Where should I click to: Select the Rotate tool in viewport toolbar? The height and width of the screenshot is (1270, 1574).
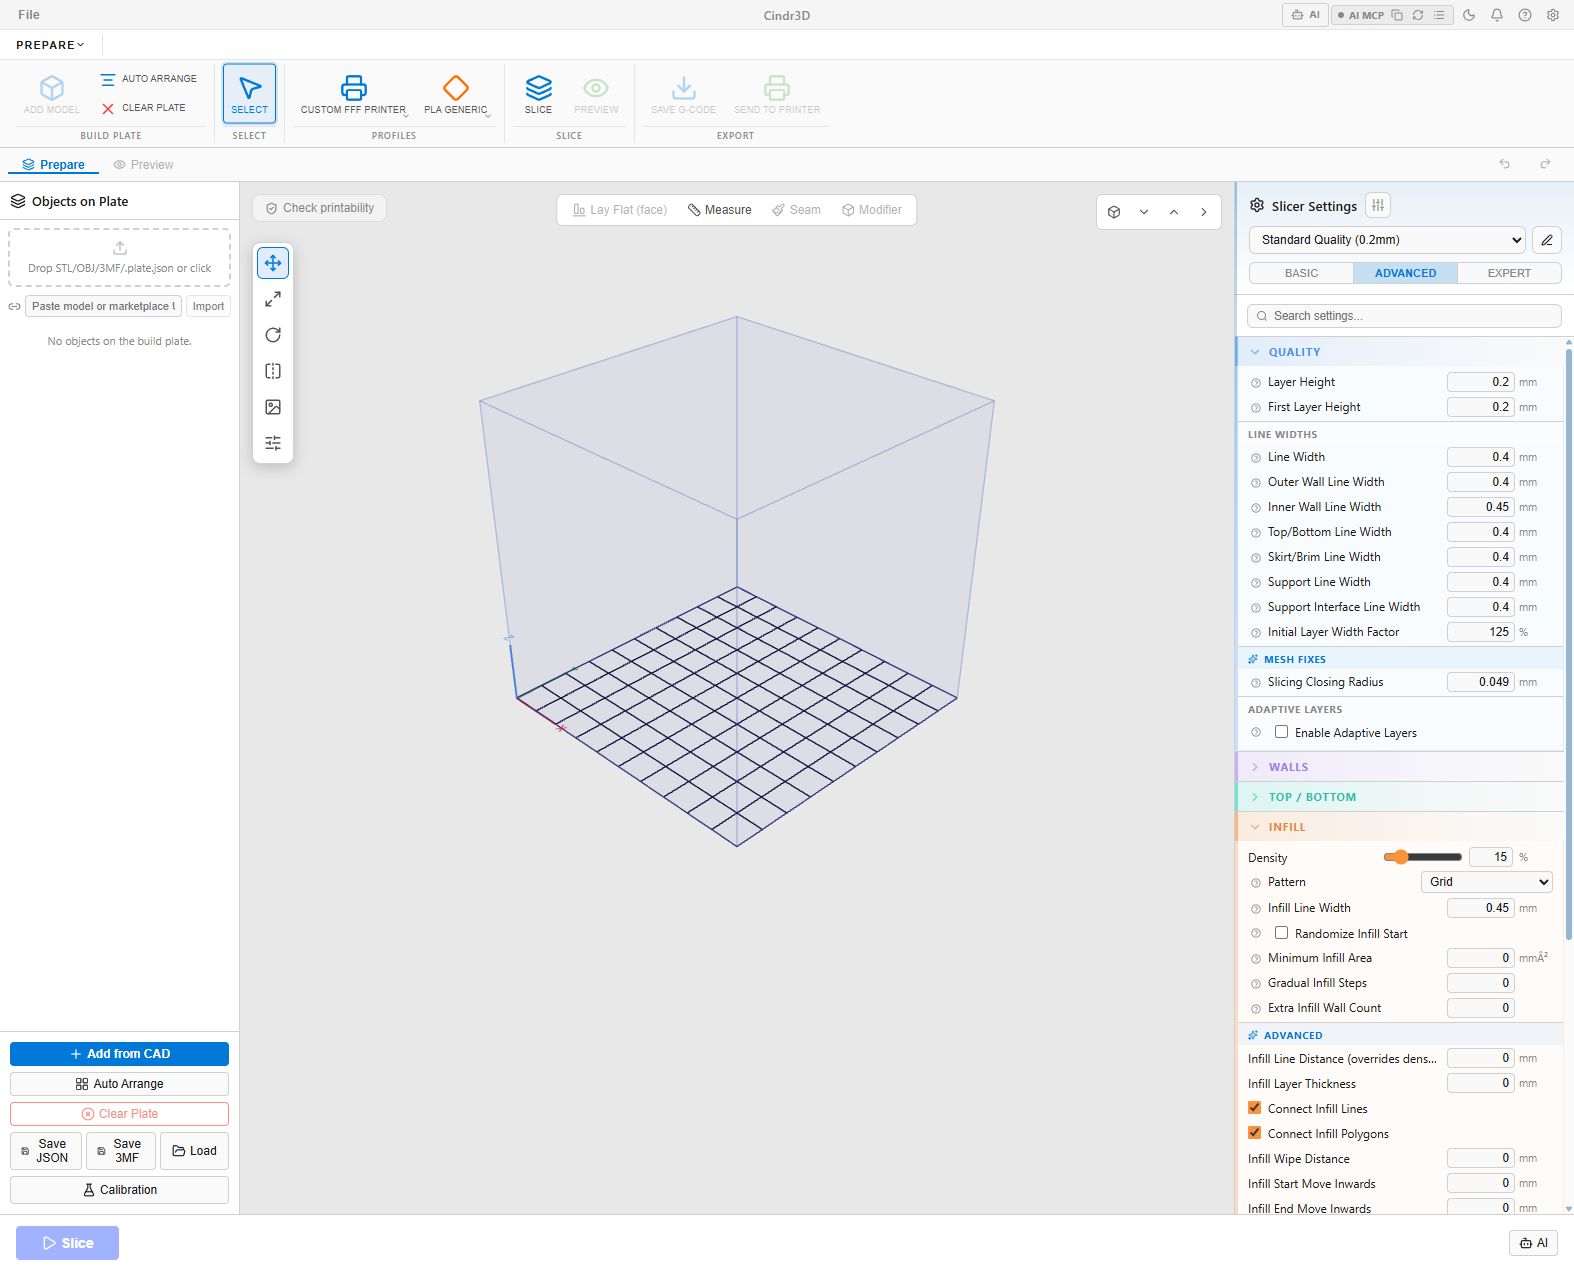(x=273, y=335)
